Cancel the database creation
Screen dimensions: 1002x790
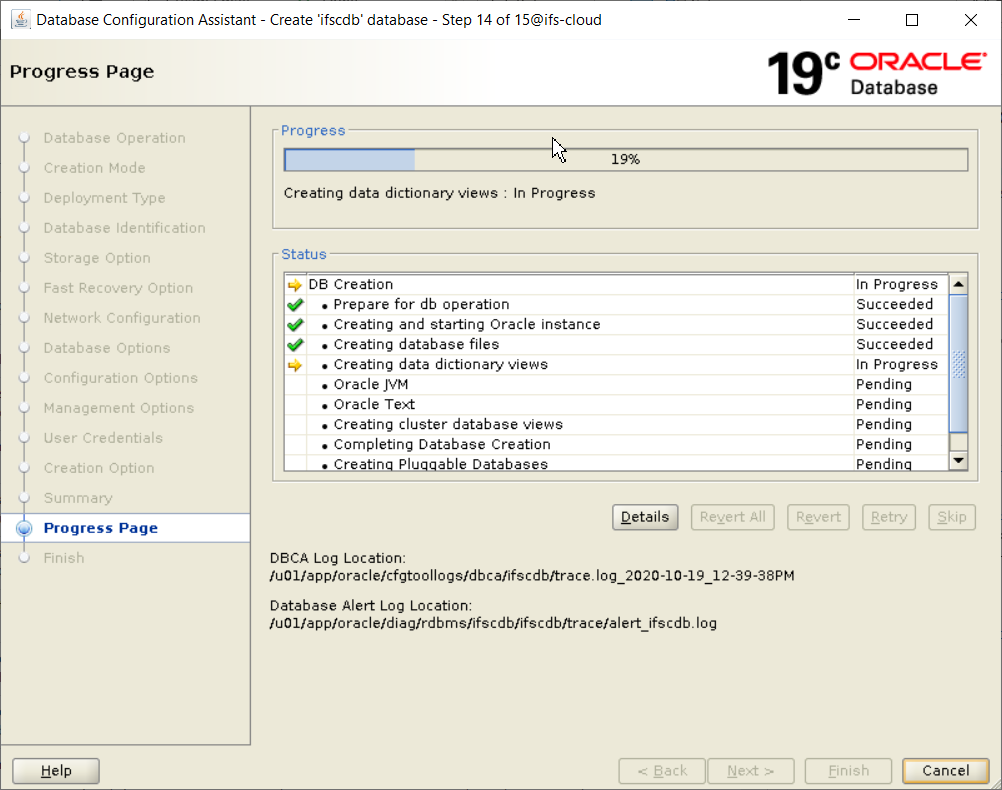pyautogui.click(x=946, y=771)
